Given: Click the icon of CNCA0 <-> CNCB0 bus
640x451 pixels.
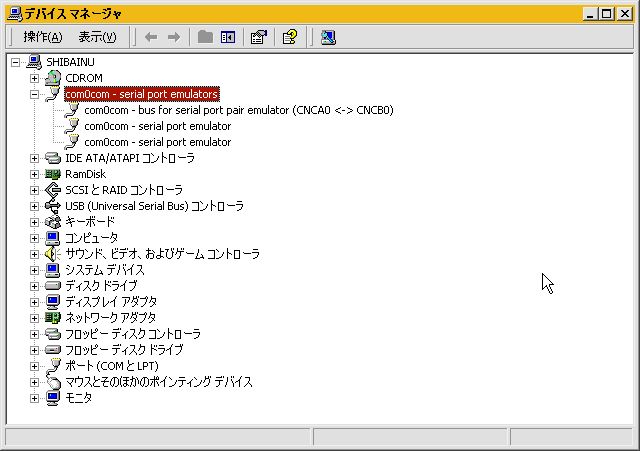Looking at the screenshot, I should [x=72, y=110].
